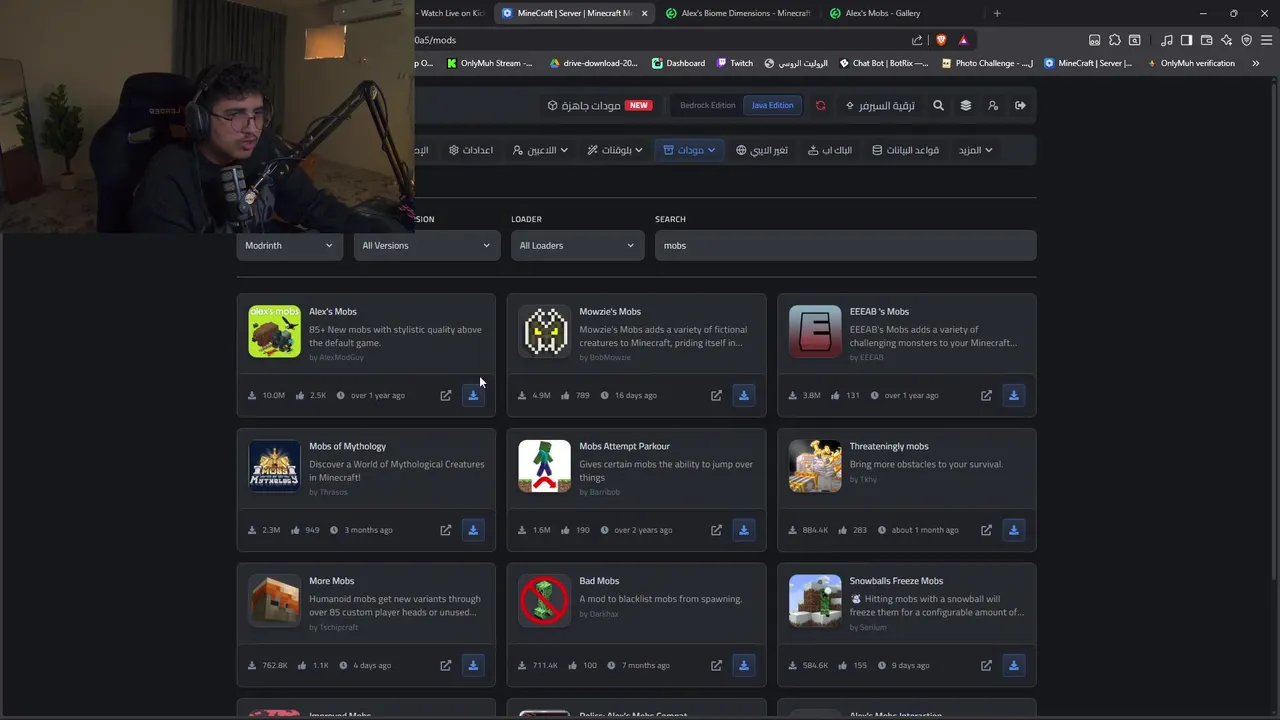This screenshot has width=1280, height=720.
Task: Switch to Watch Live on Kick tab
Action: pyautogui.click(x=452, y=13)
